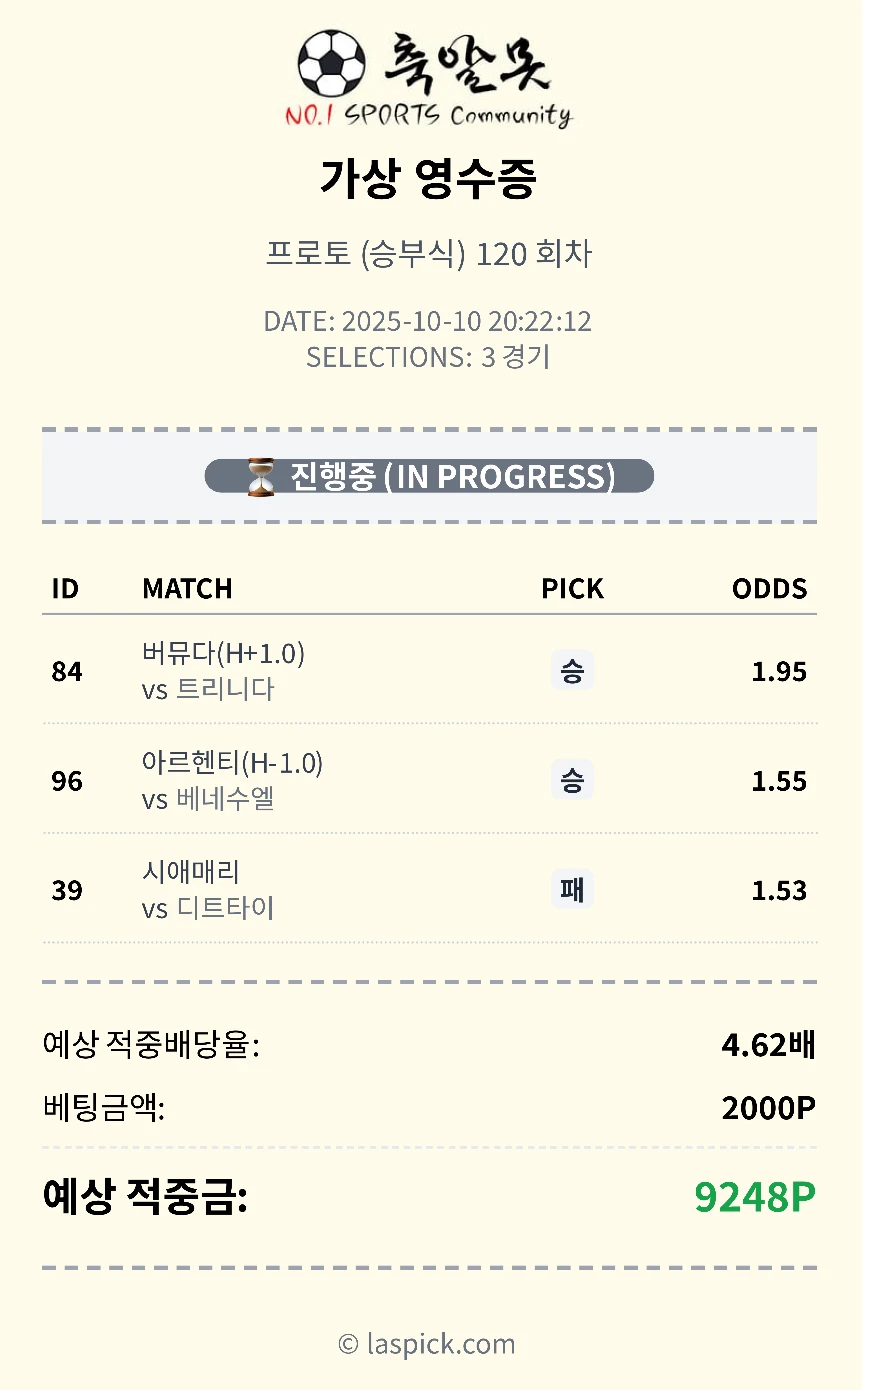This screenshot has height=1390, width=890.
Task: Select the 버뮤다(H+1.0) vs 트리니다 match
Action: tap(223, 671)
